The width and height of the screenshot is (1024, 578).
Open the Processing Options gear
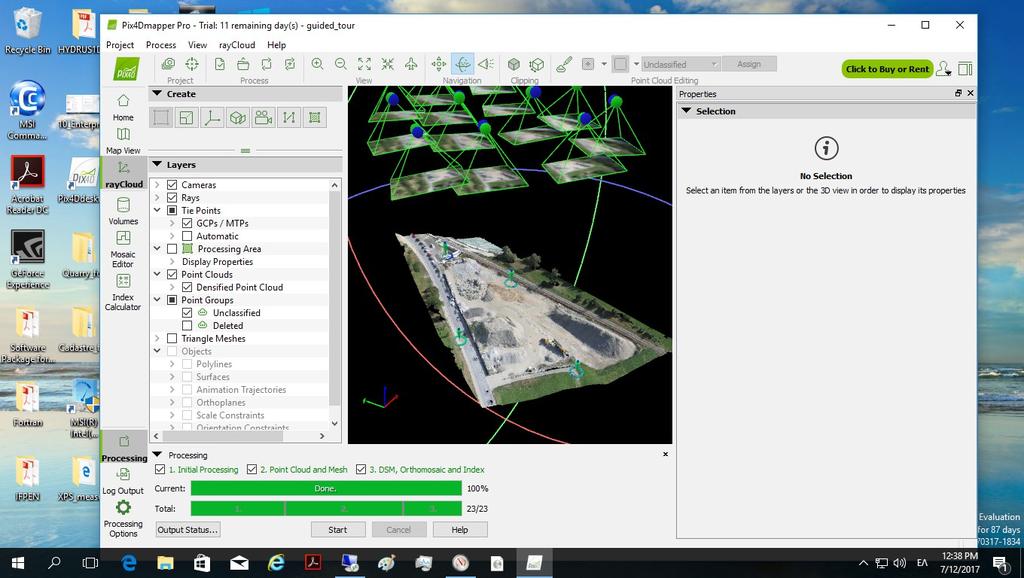[123, 519]
